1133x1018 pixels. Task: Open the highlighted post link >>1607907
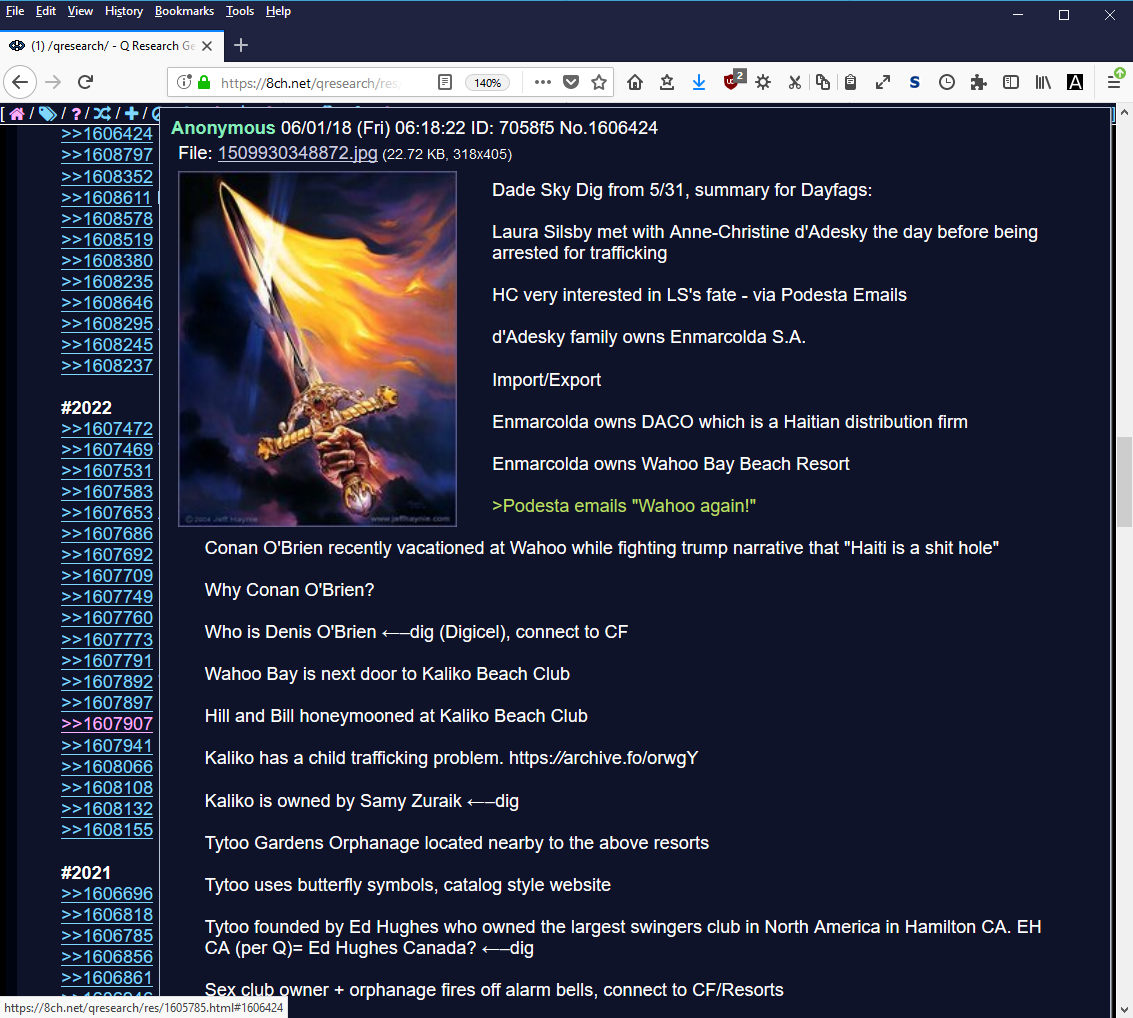(x=107, y=723)
